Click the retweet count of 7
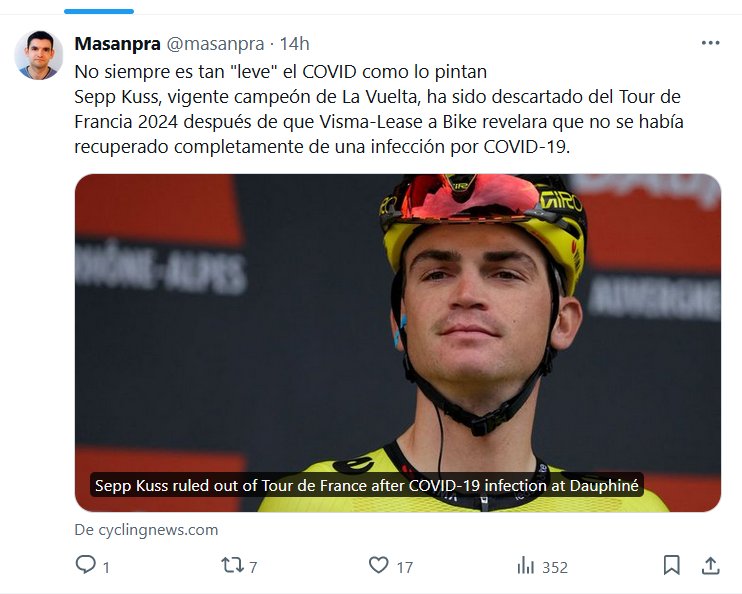 (253, 567)
